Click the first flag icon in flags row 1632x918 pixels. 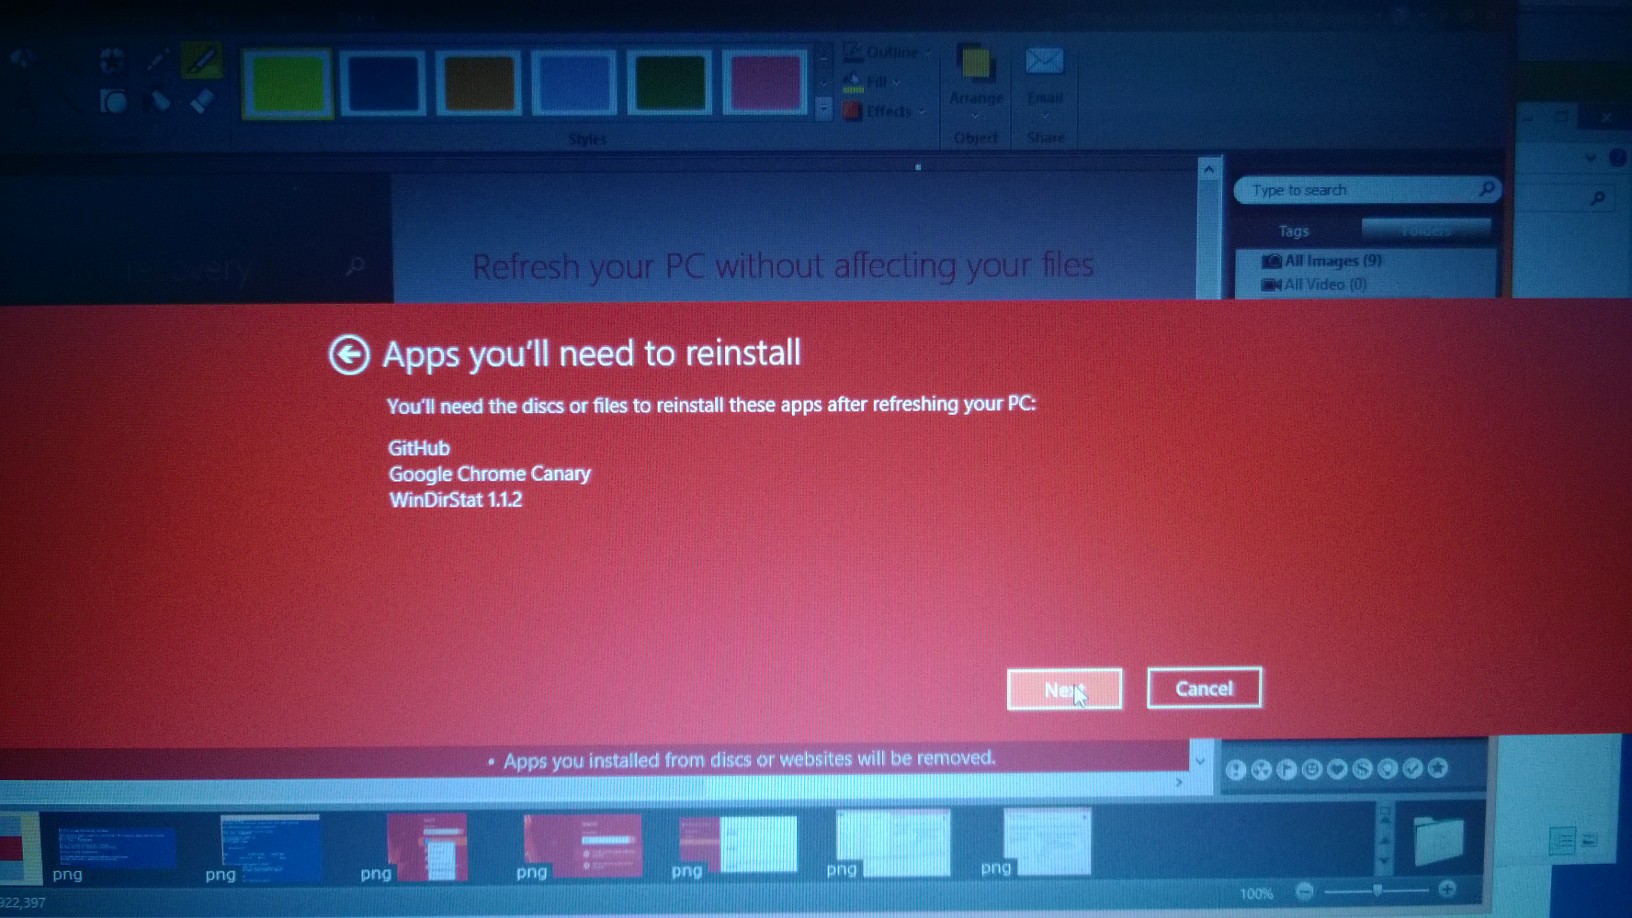point(1236,769)
